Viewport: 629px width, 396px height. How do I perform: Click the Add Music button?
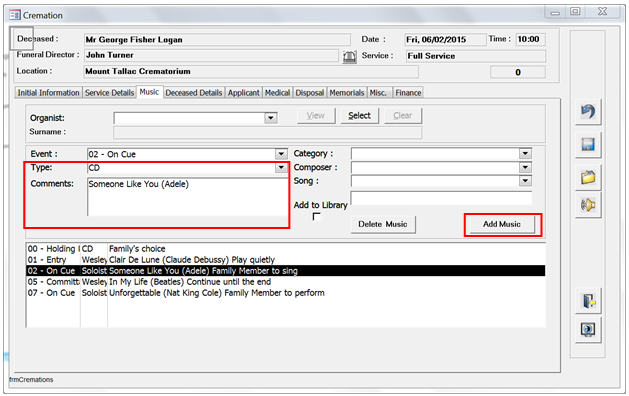(x=502, y=224)
